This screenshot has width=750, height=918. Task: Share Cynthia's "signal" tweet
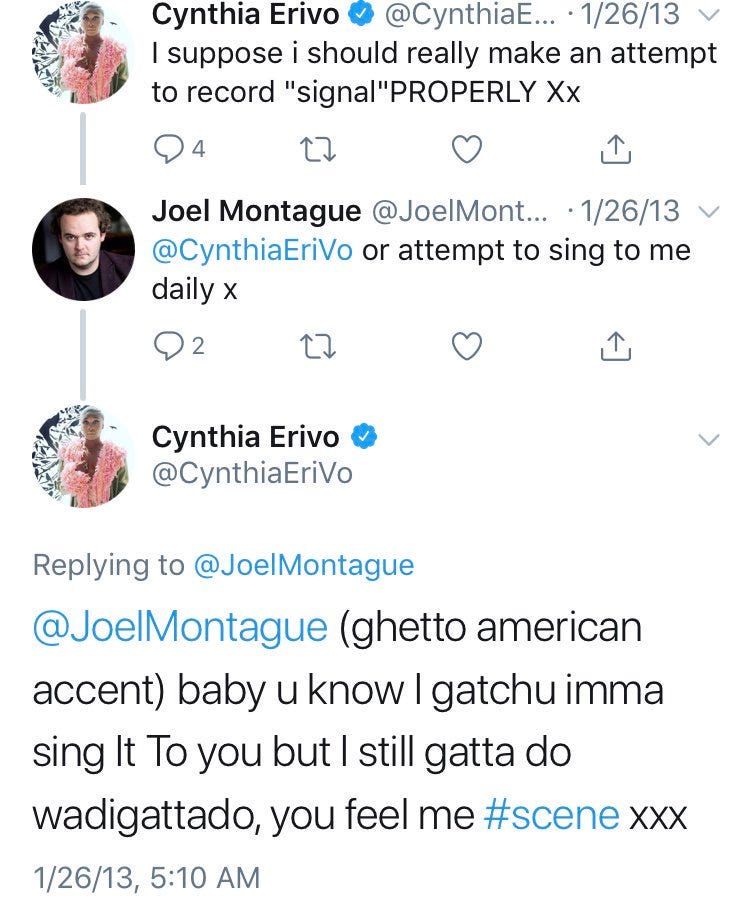614,150
